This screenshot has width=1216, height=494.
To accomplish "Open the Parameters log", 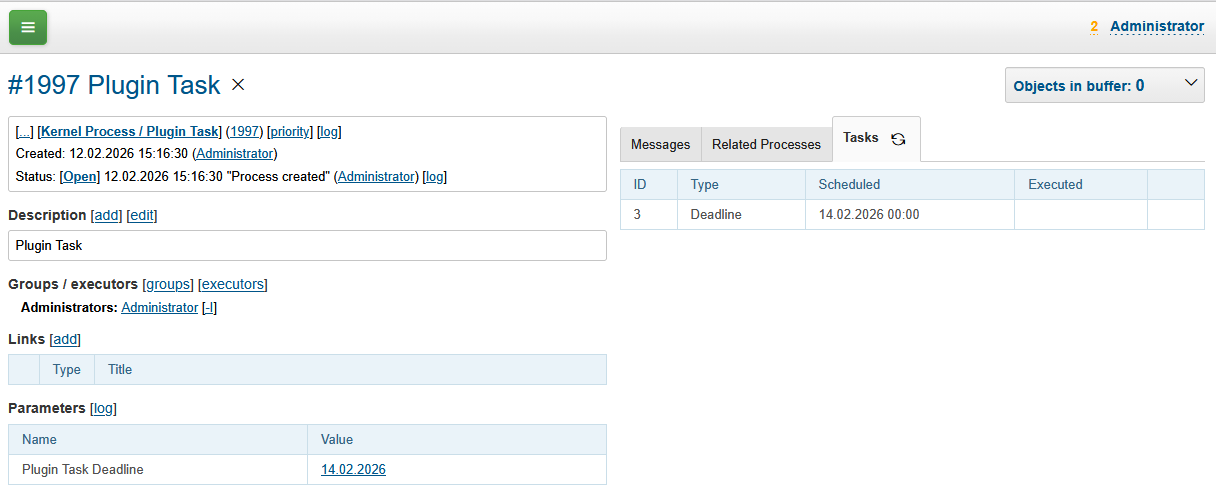I will [104, 409].
